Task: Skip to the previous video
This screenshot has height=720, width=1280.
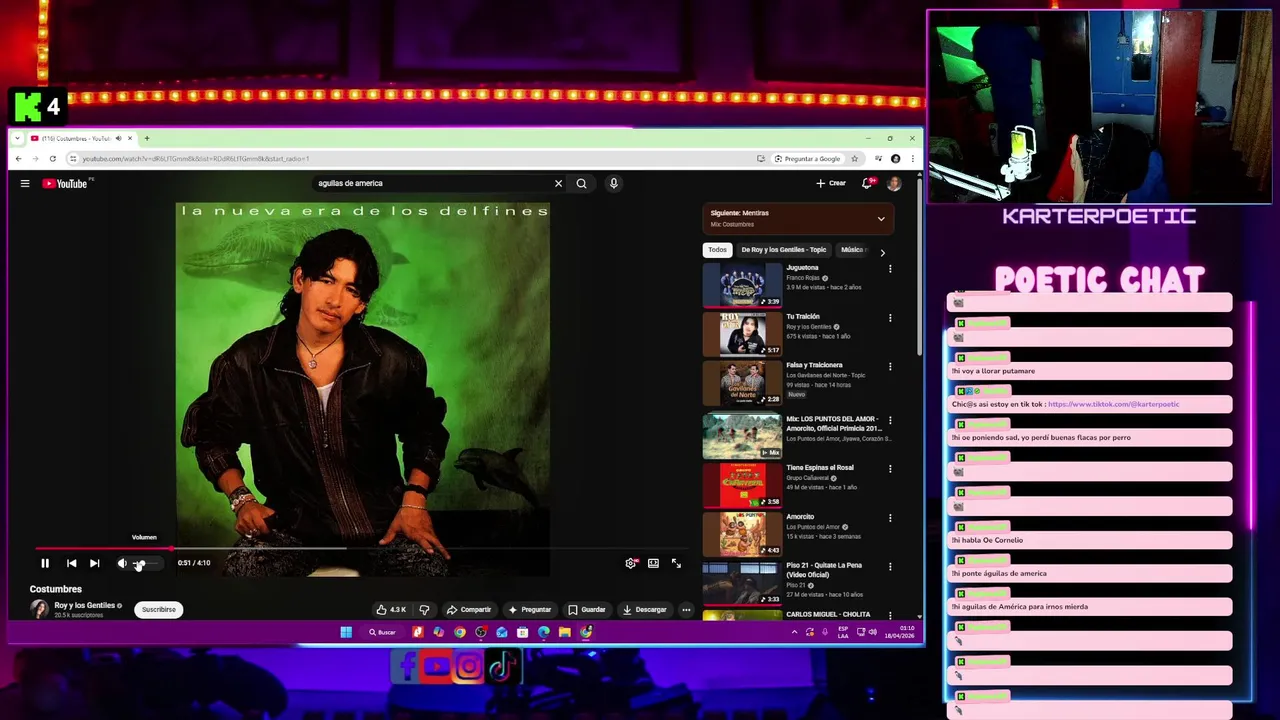Action: point(71,563)
